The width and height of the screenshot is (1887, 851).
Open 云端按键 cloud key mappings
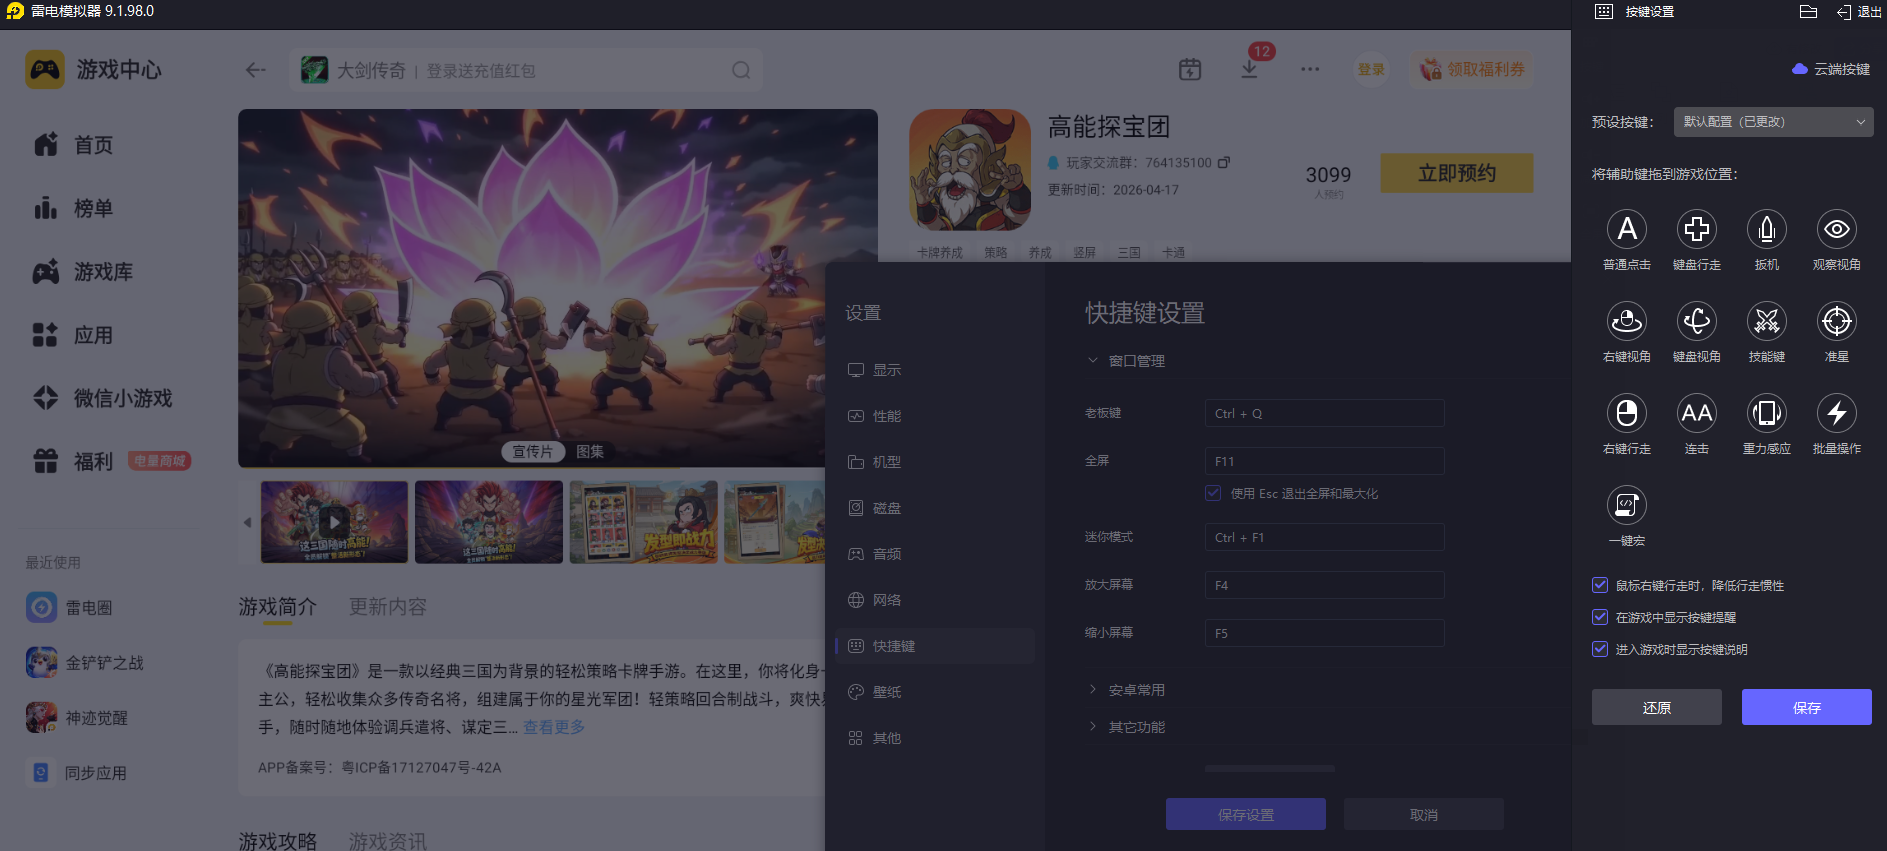[x=1831, y=69]
